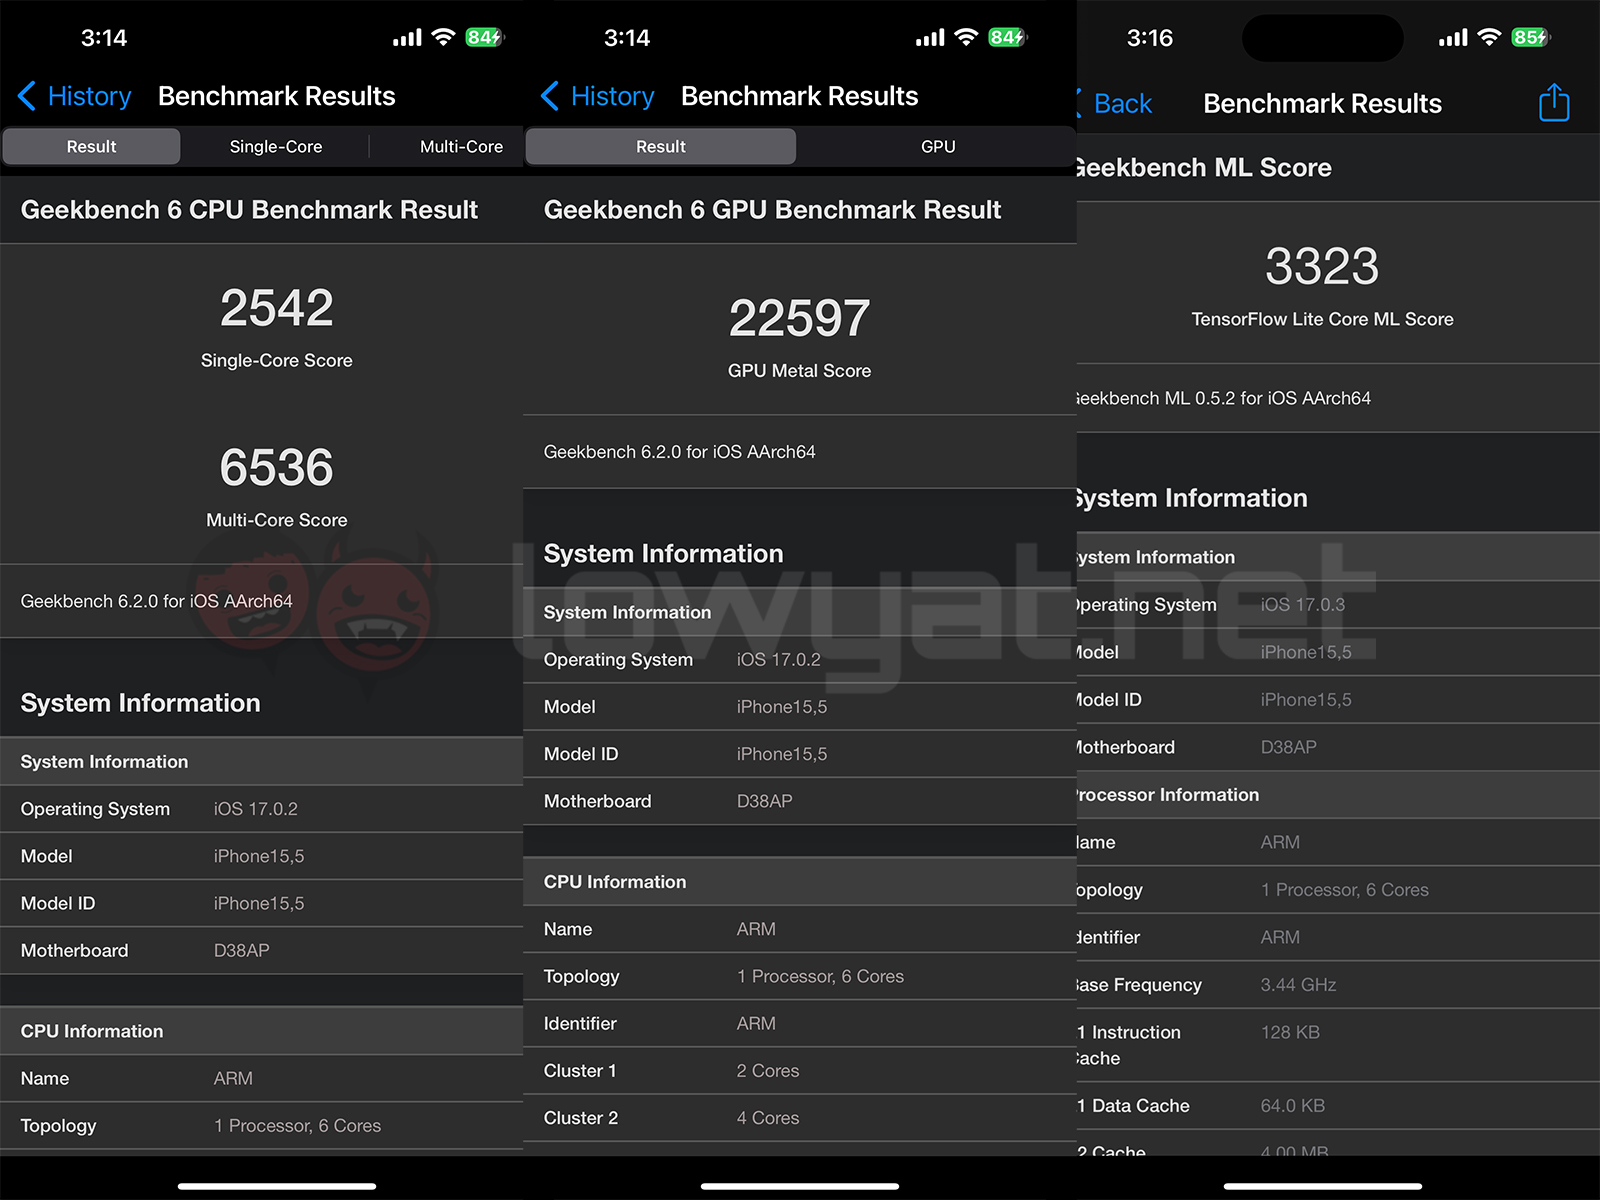Tap Geekbench ML 0.5.2 version text
Image resolution: width=1600 pixels, height=1200 pixels.
point(1223,398)
